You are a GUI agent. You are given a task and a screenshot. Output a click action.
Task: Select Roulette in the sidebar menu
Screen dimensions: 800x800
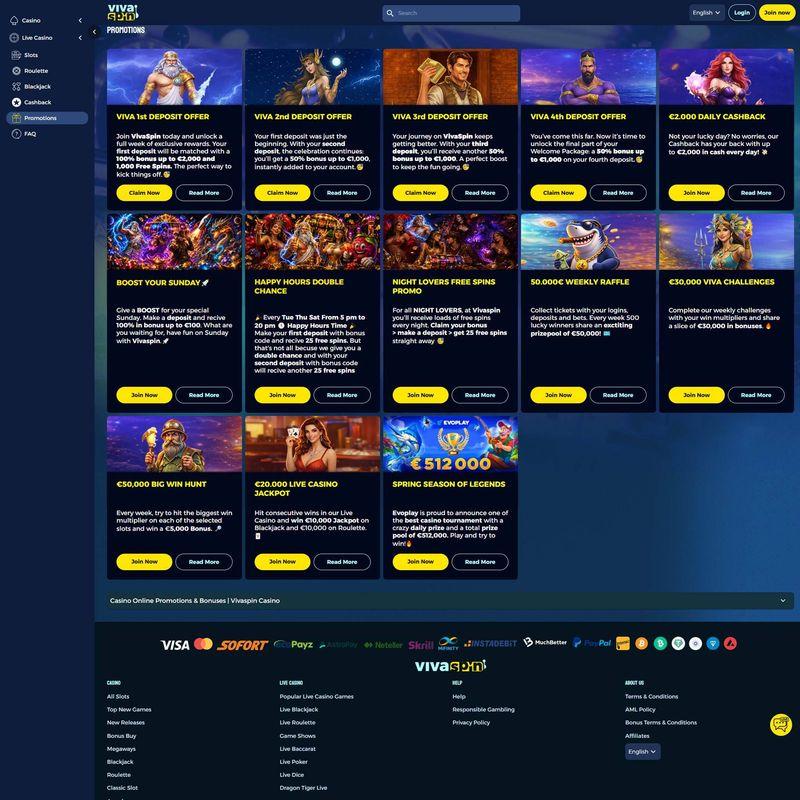[36, 71]
